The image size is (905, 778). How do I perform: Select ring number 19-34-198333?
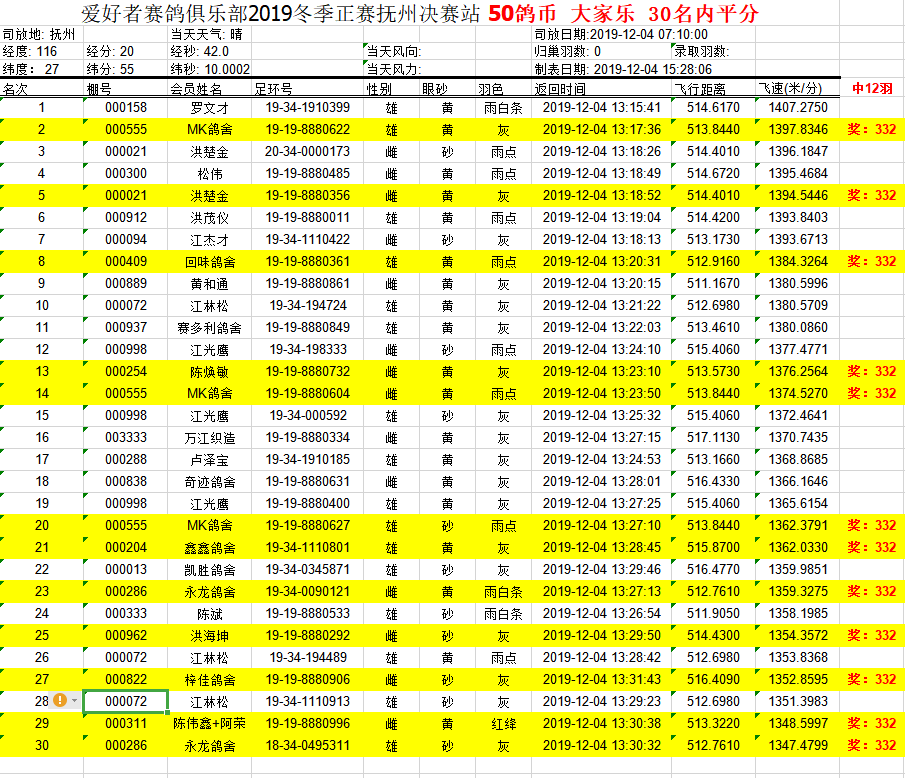coord(308,349)
